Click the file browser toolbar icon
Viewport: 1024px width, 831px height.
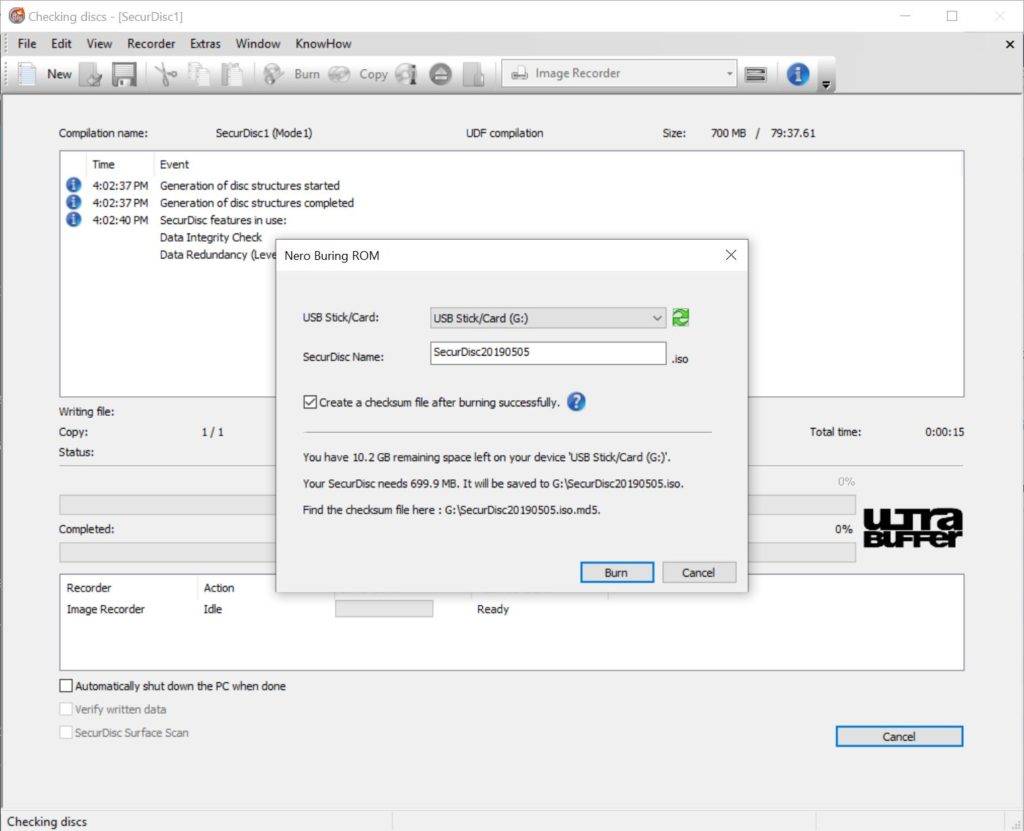[474, 74]
